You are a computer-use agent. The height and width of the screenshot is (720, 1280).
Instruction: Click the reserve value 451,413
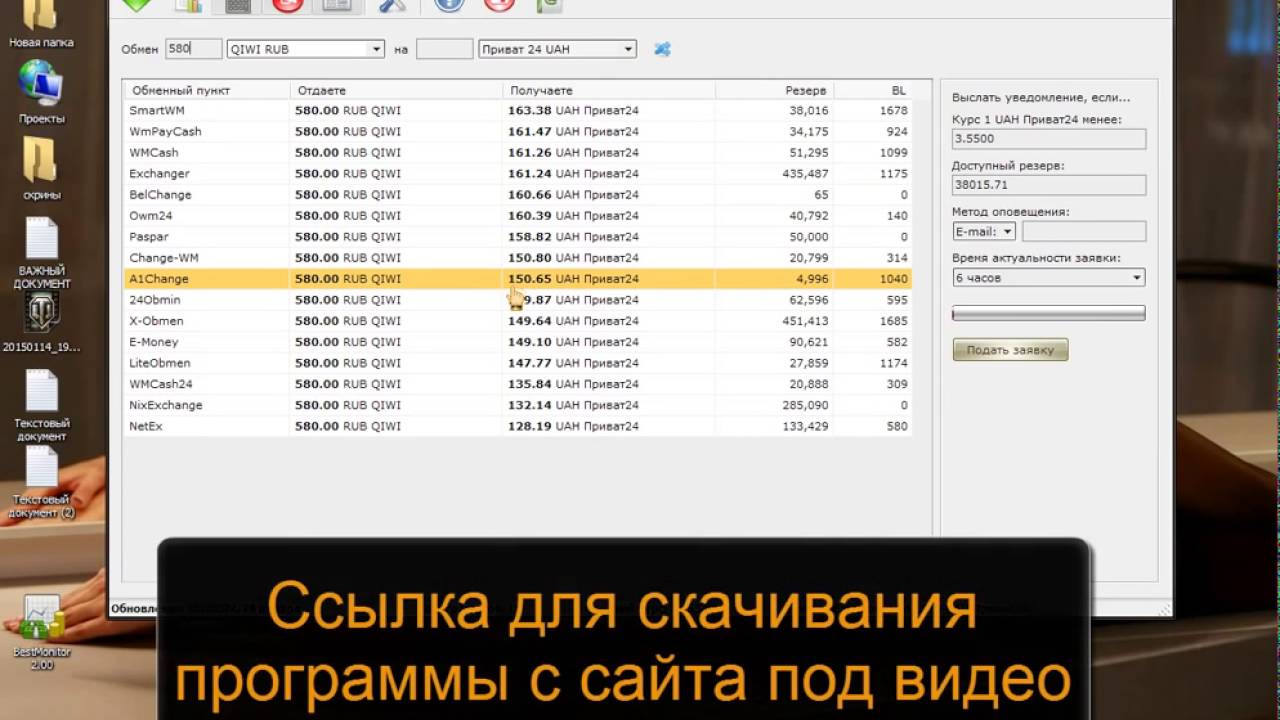click(807, 320)
